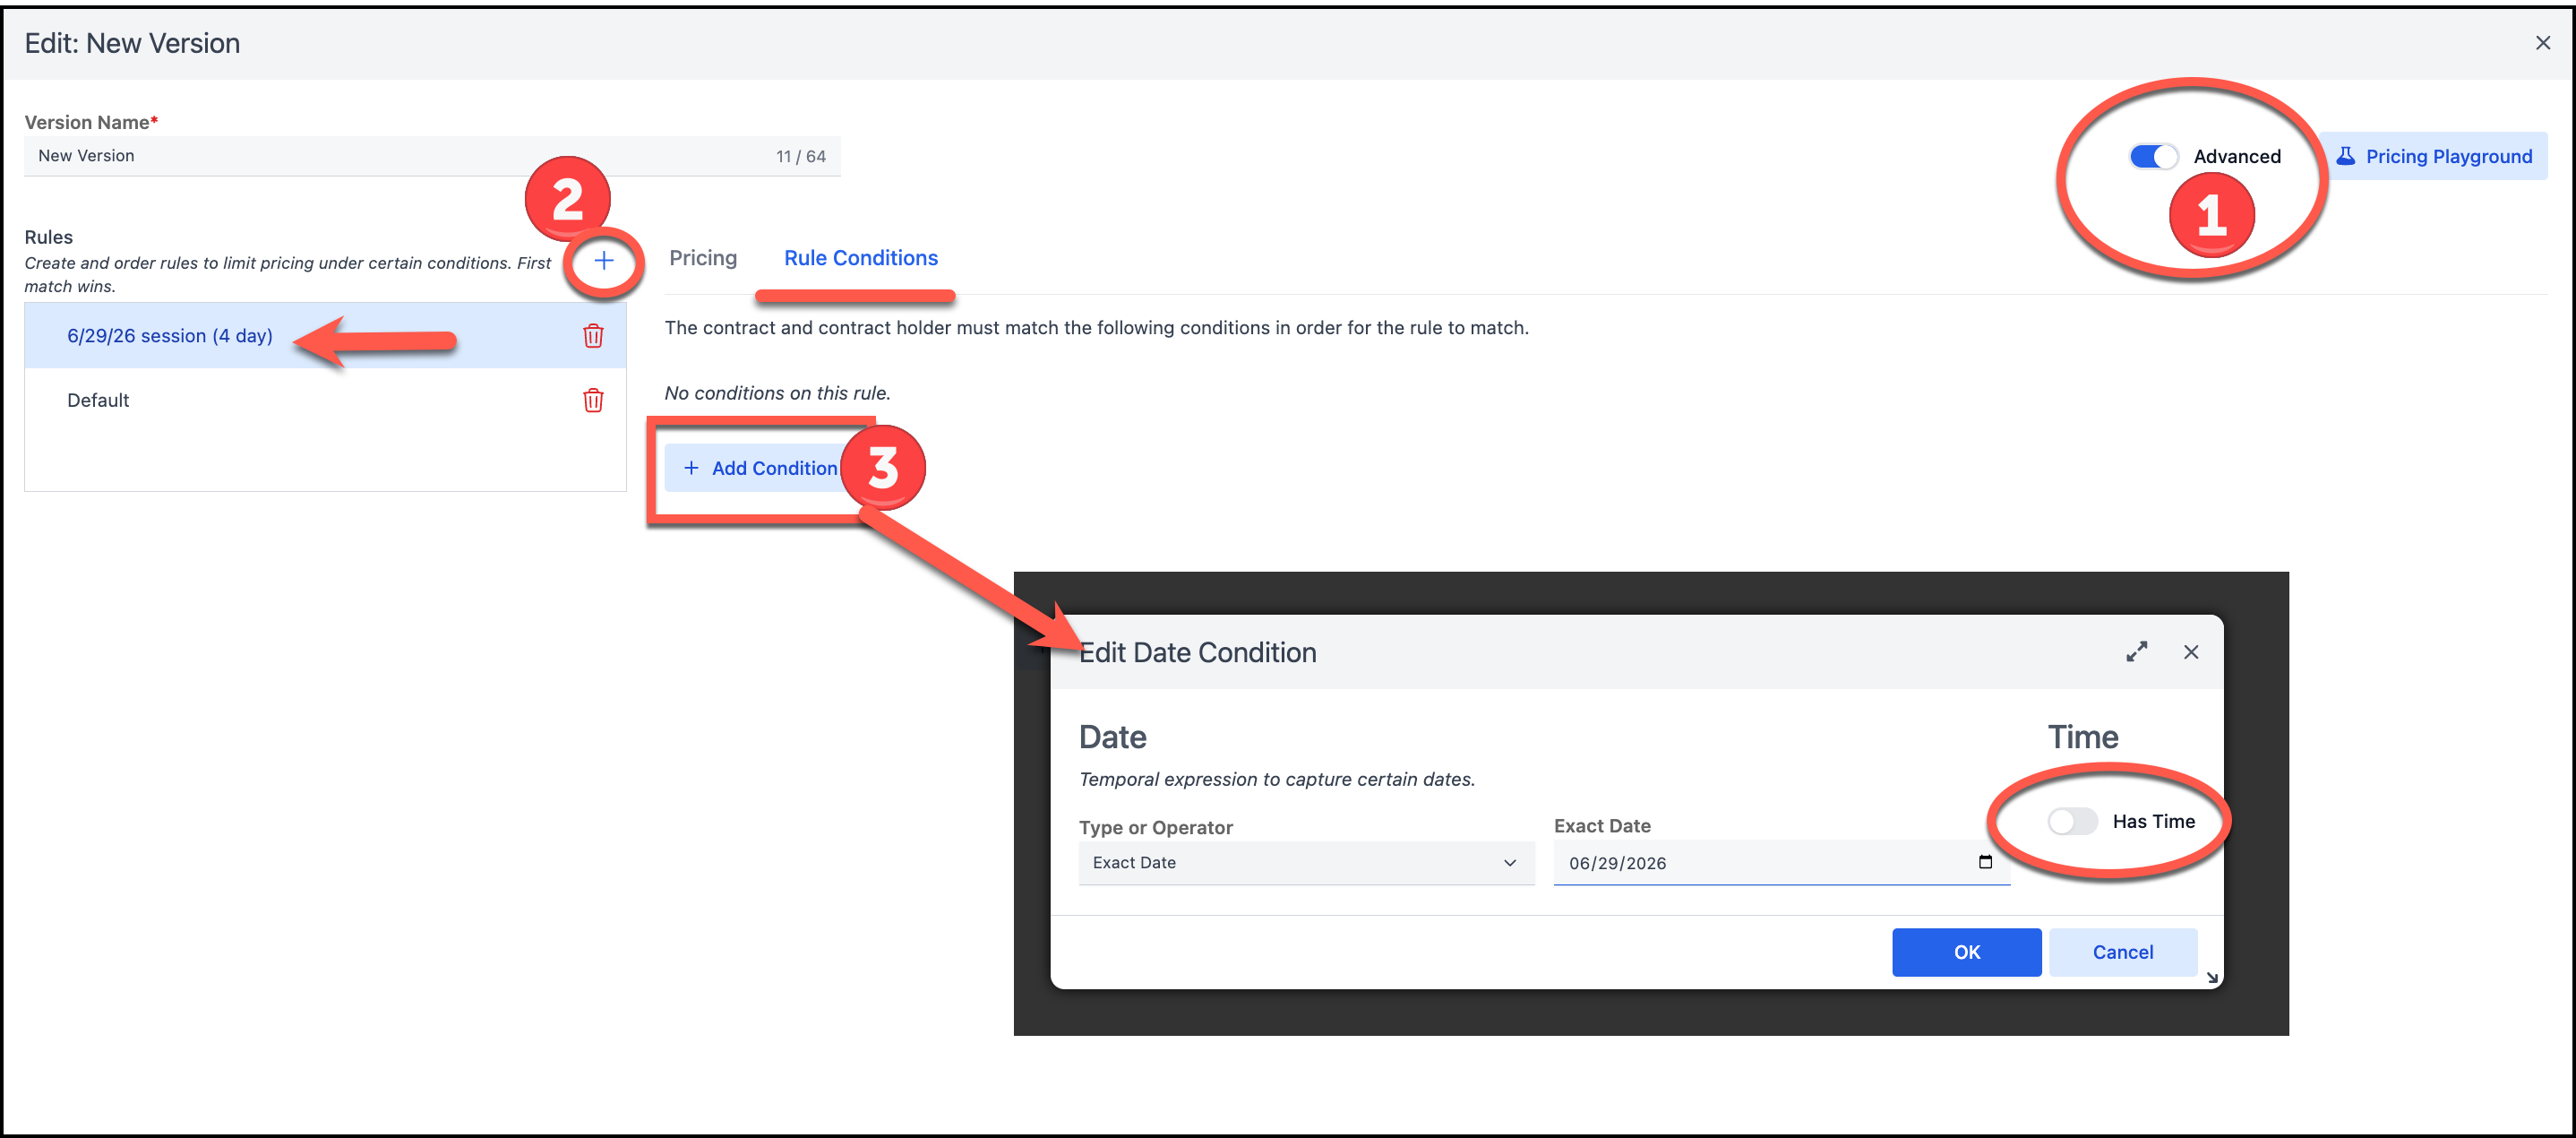This screenshot has width=2576, height=1138.
Task: Open the Pricing Playground
Action: [x=2434, y=157]
